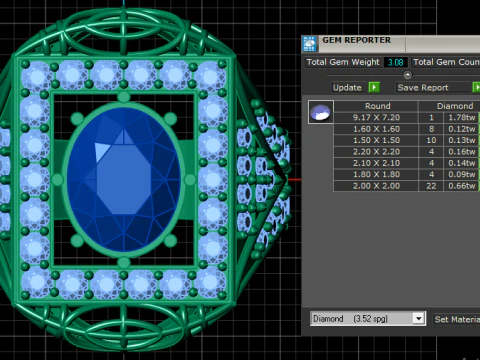Select the 2.20 X 2.20 row
Image resolution: width=480 pixels, height=360 pixels.
point(407,152)
